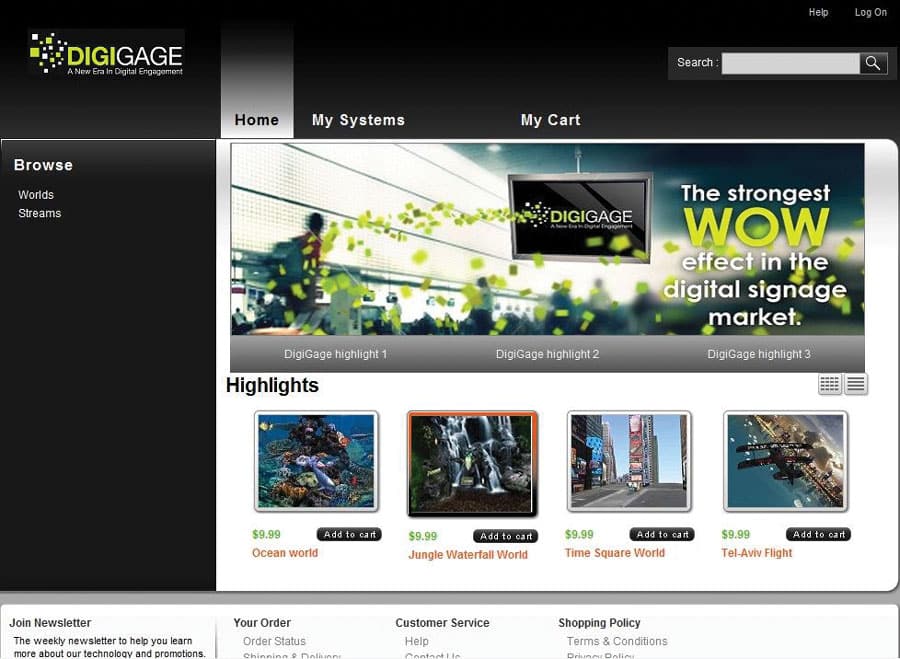This screenshot has width=900, height=659.
Task: Click the DigiGage logo
Action: point(106,53)
